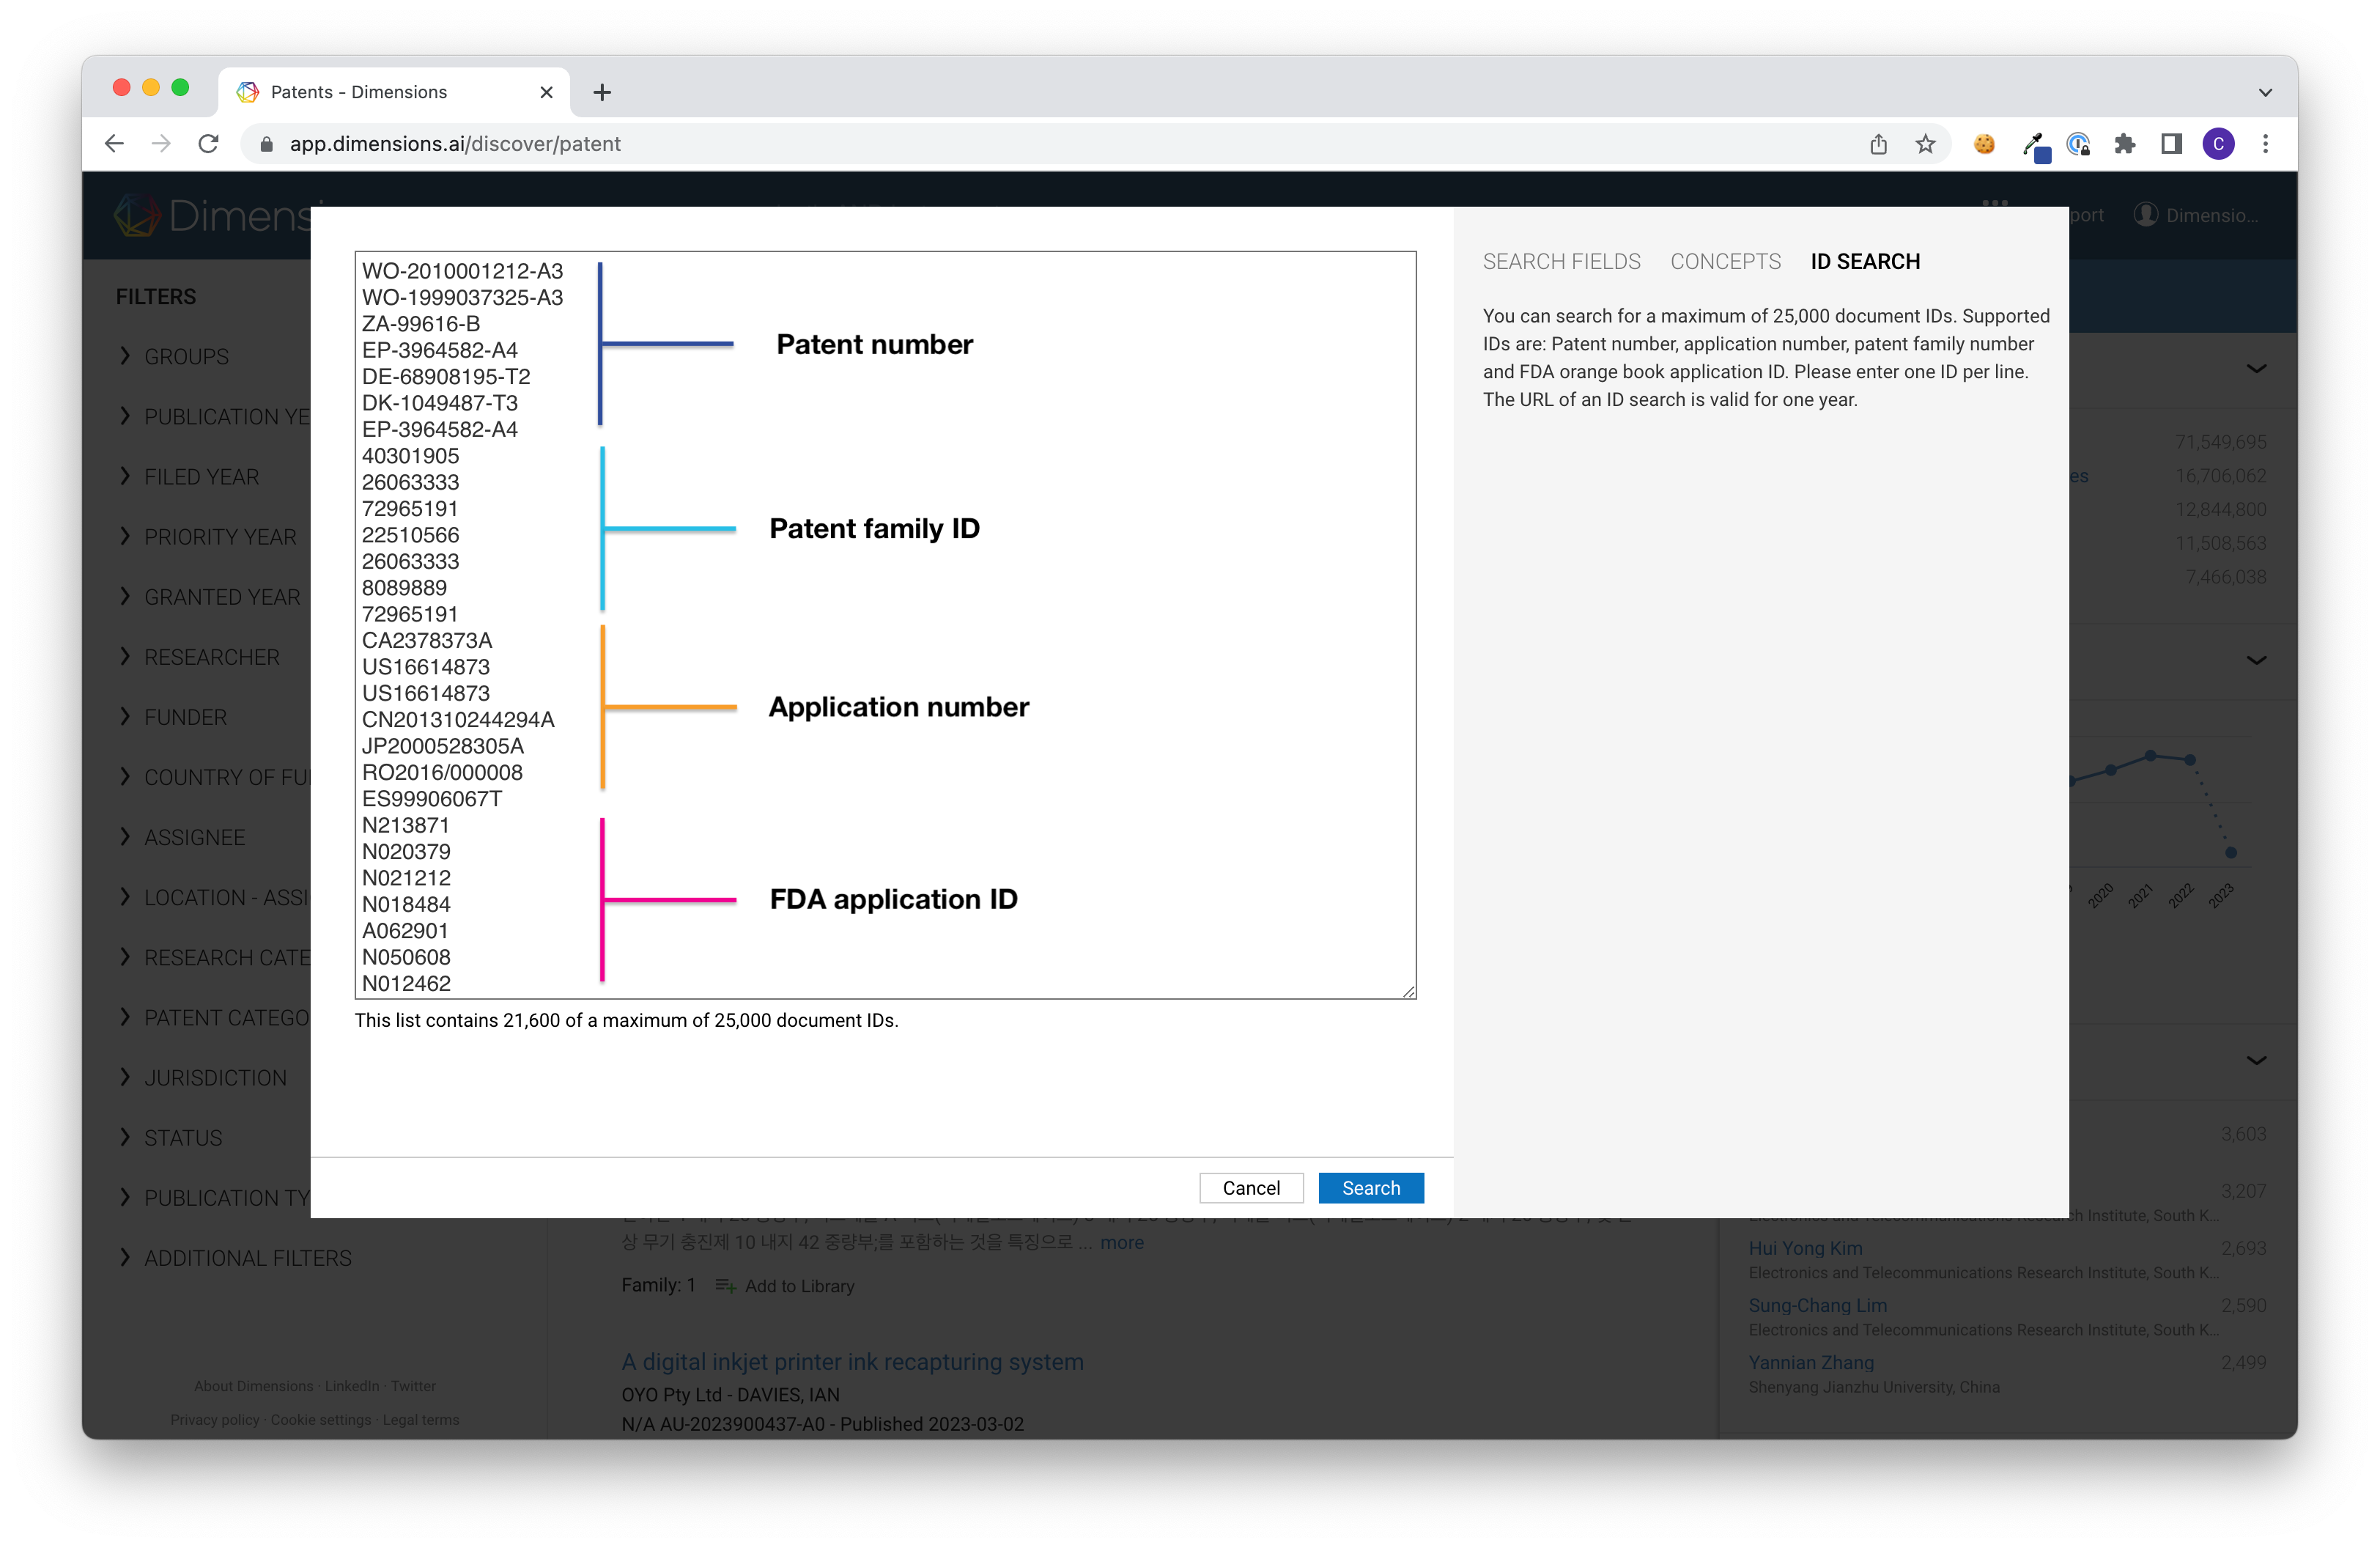The width and height of the screenshot is (2380, 1548).
Task: Open the Dimensions user account icon
Action: point(2145,215)
